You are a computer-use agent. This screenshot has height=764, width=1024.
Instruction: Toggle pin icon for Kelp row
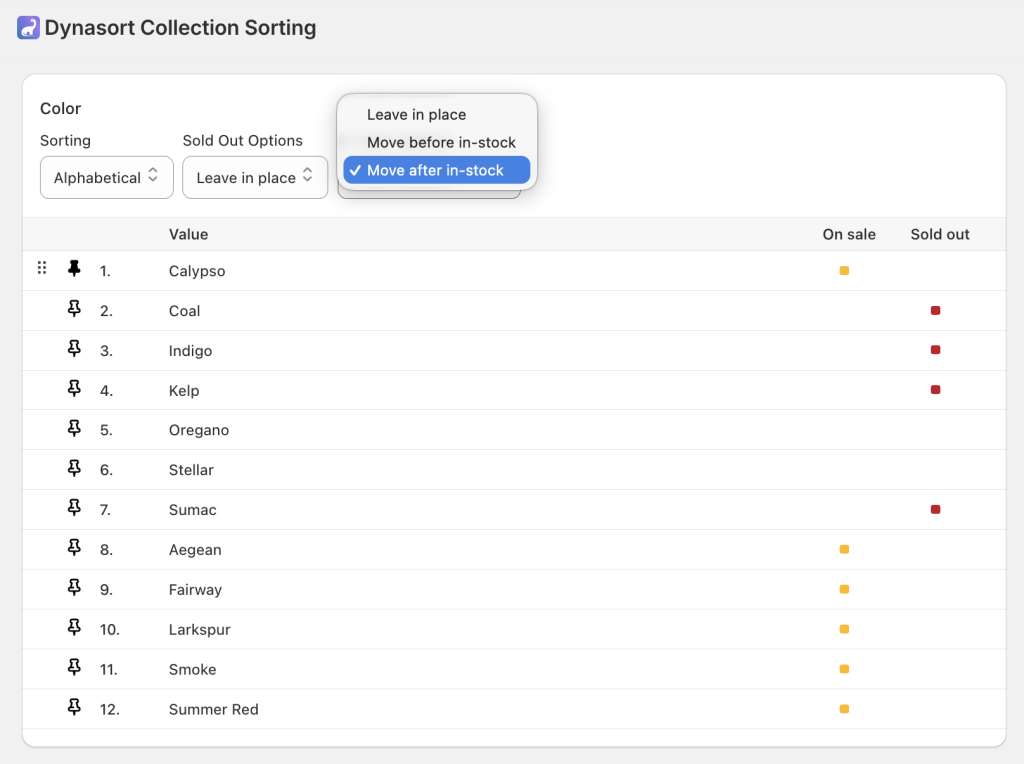tap(74, 389)
